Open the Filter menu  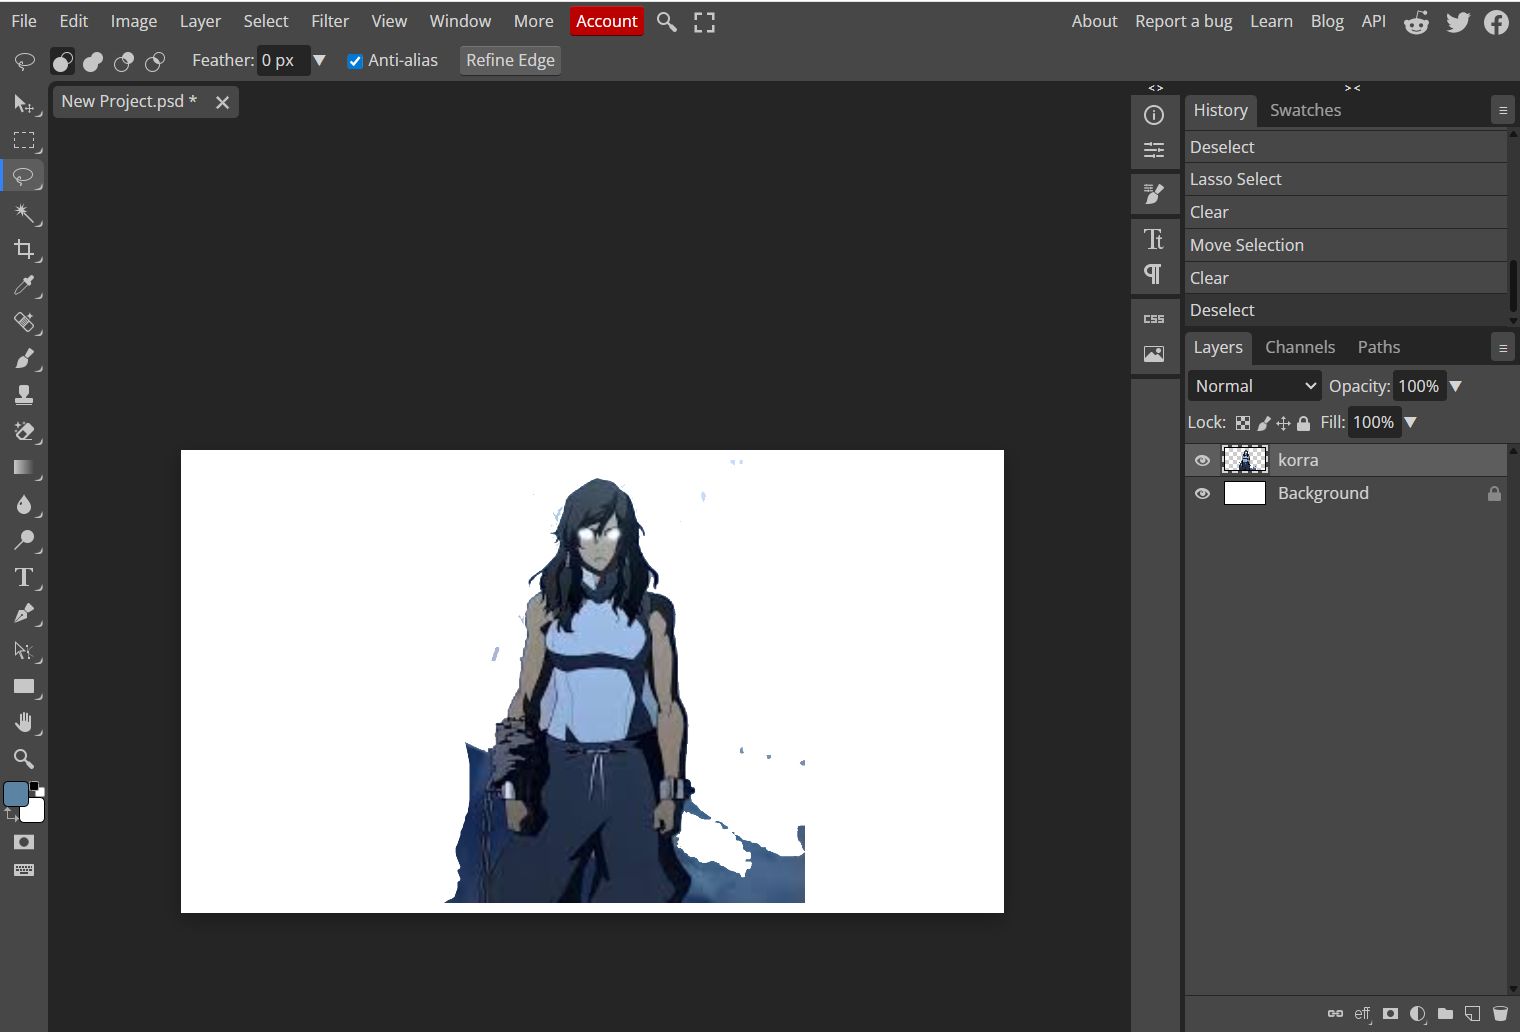(330, 20)
